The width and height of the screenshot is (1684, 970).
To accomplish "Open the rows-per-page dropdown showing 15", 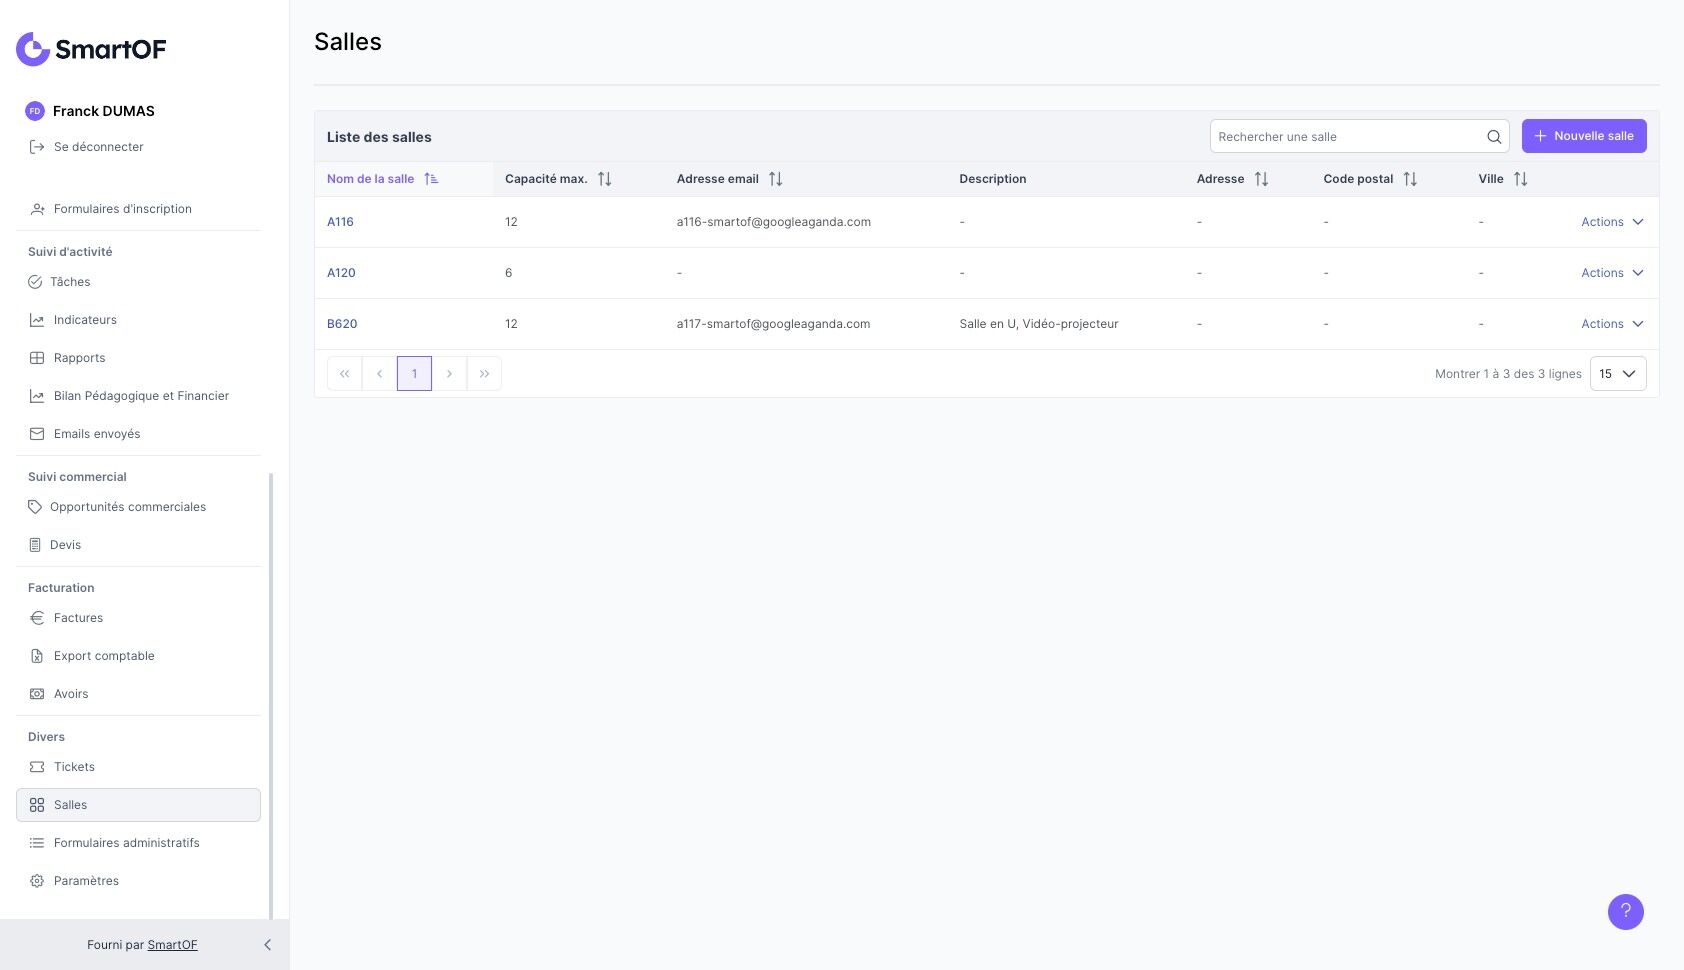I will pyautogui.click(x=1618, y=374).
